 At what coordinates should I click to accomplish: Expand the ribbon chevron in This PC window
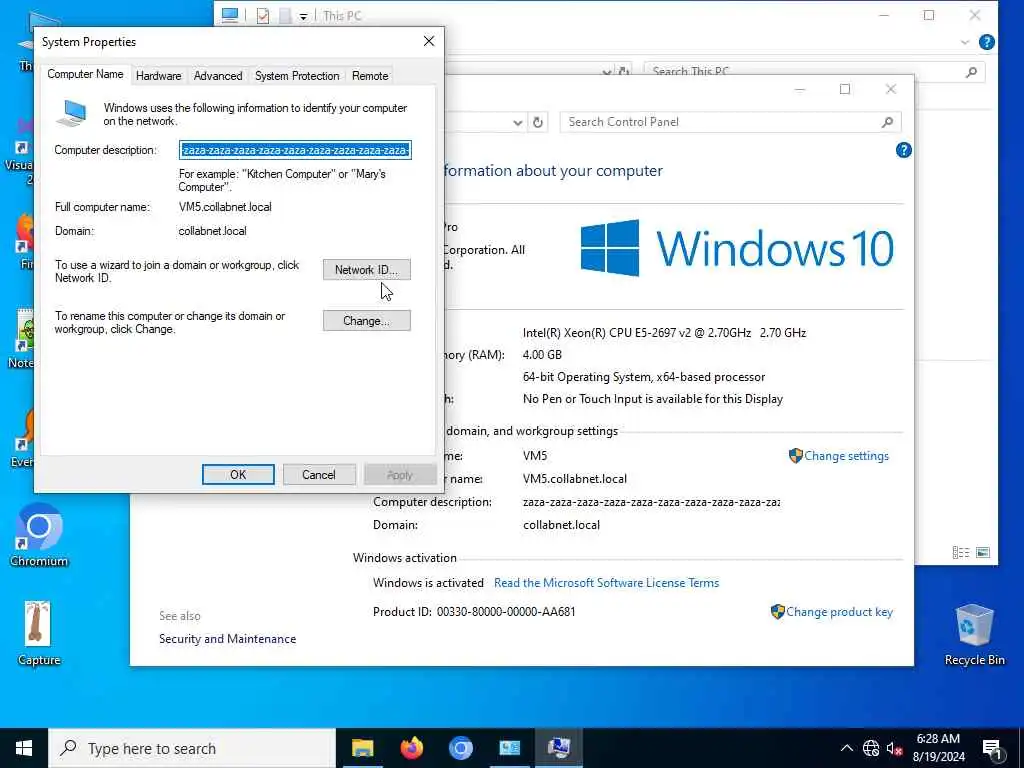coord(965,42)
